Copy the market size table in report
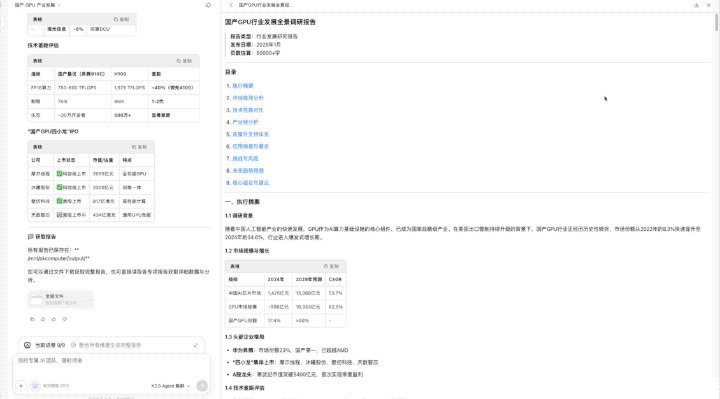Screen dimensions: 720x399 pos(331,266)
